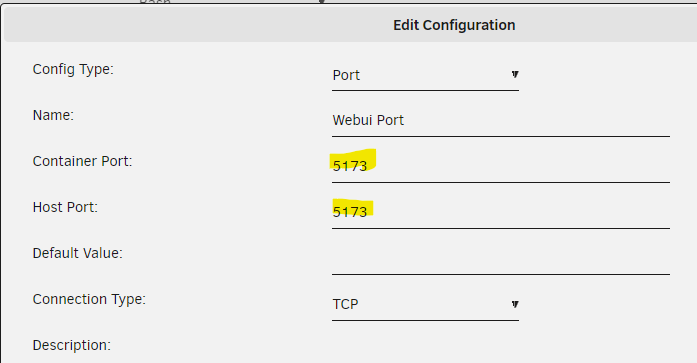
Task: Click the 'Container Port:' label
Action: click(83, 161)
